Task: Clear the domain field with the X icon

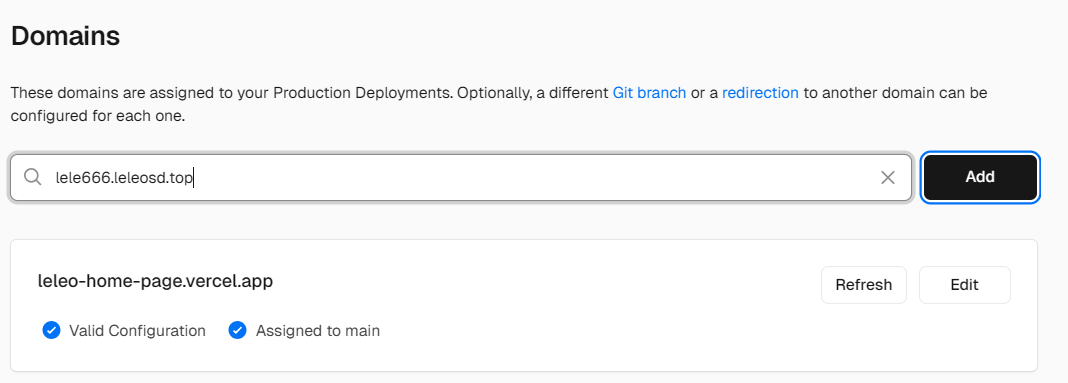Action: (x=888, y=178)
